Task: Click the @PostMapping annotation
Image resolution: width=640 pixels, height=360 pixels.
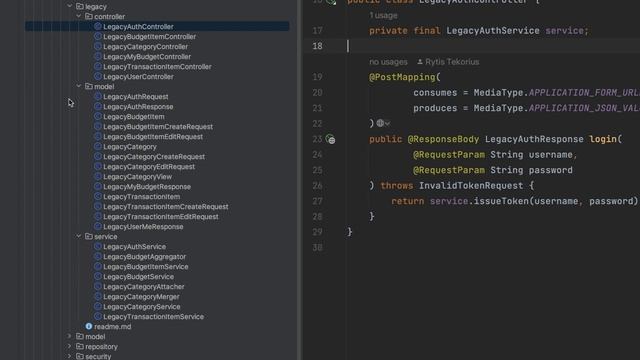Action: coord(402,77)
